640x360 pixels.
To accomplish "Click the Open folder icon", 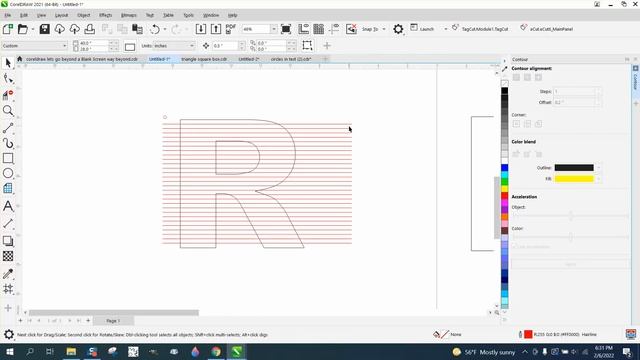I will (x=23, y=29).
